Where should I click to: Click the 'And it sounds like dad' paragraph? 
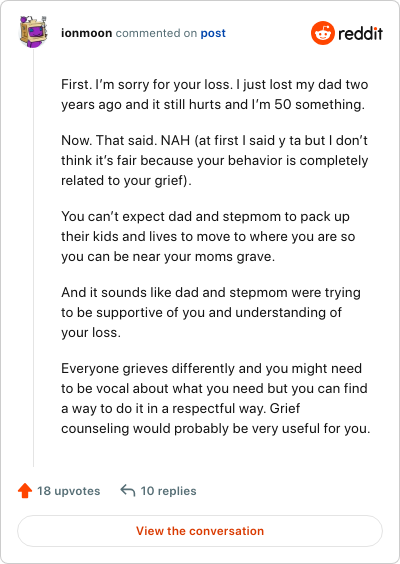211,313
